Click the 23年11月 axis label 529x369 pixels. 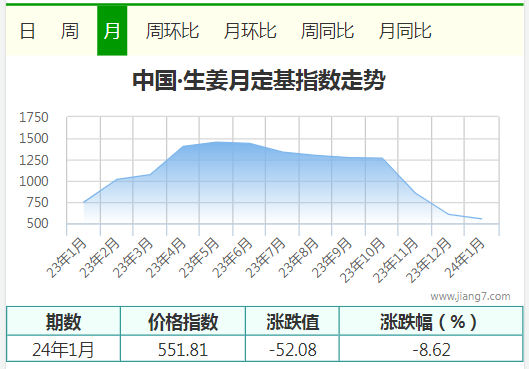395,260
